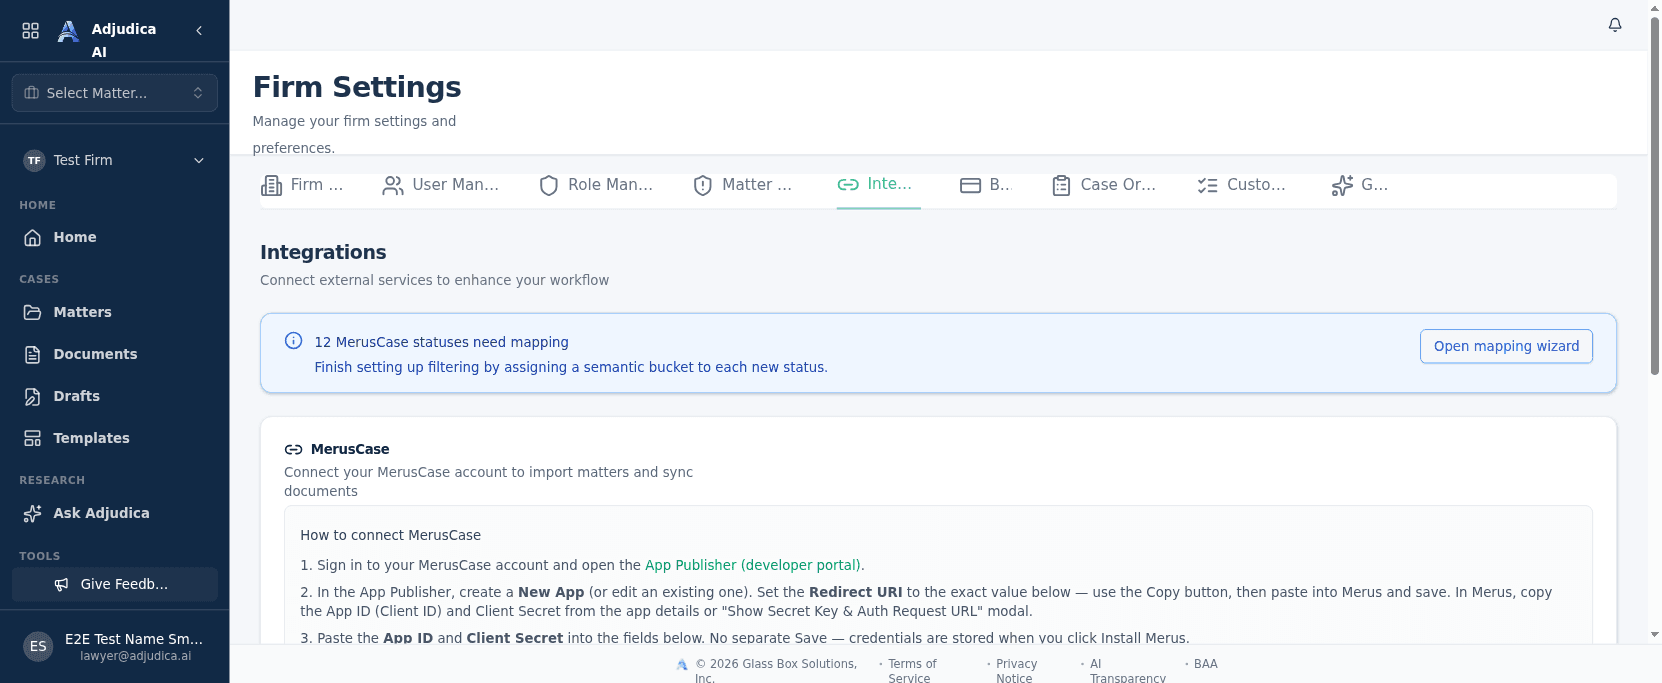Click the Ask Adjudica sparkles icon
Viewport: 1662px width, 683px height.
click(x=33, y=513)
